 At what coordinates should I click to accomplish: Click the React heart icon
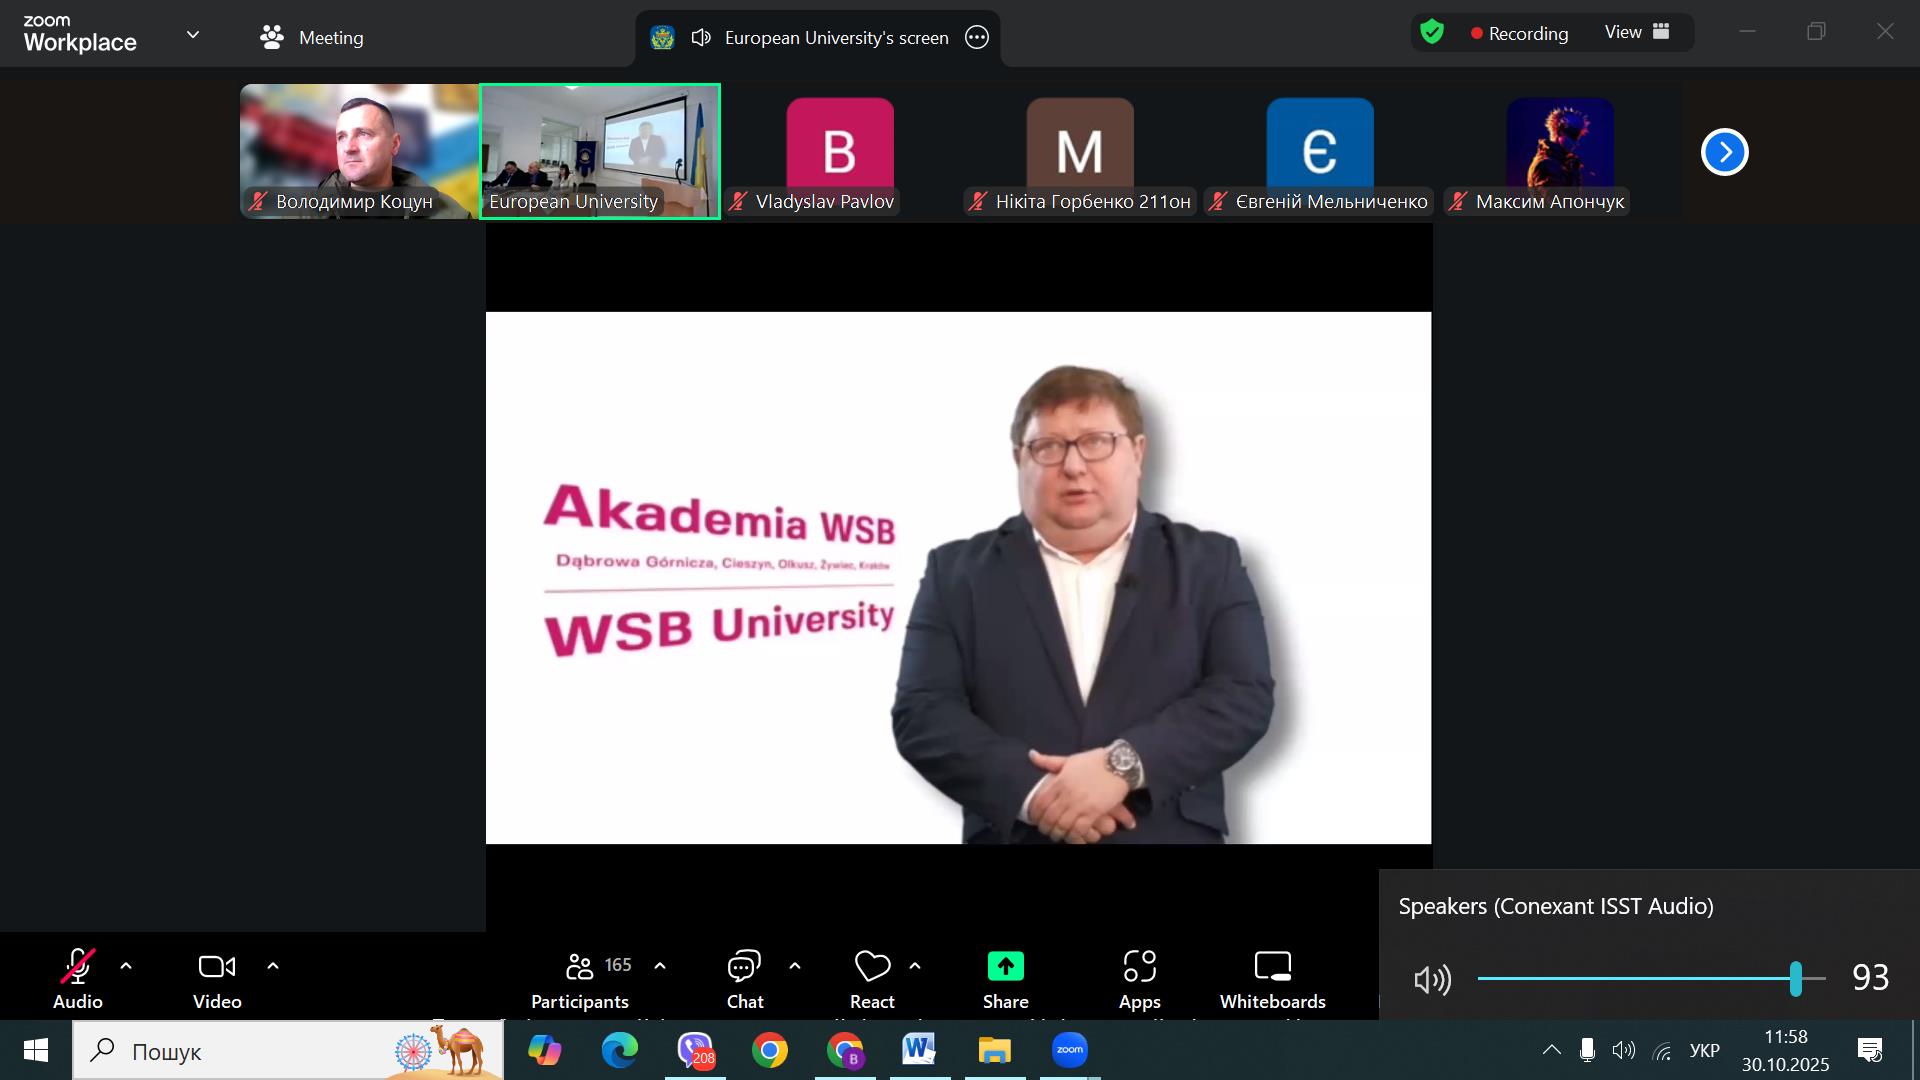coord(872,967)
